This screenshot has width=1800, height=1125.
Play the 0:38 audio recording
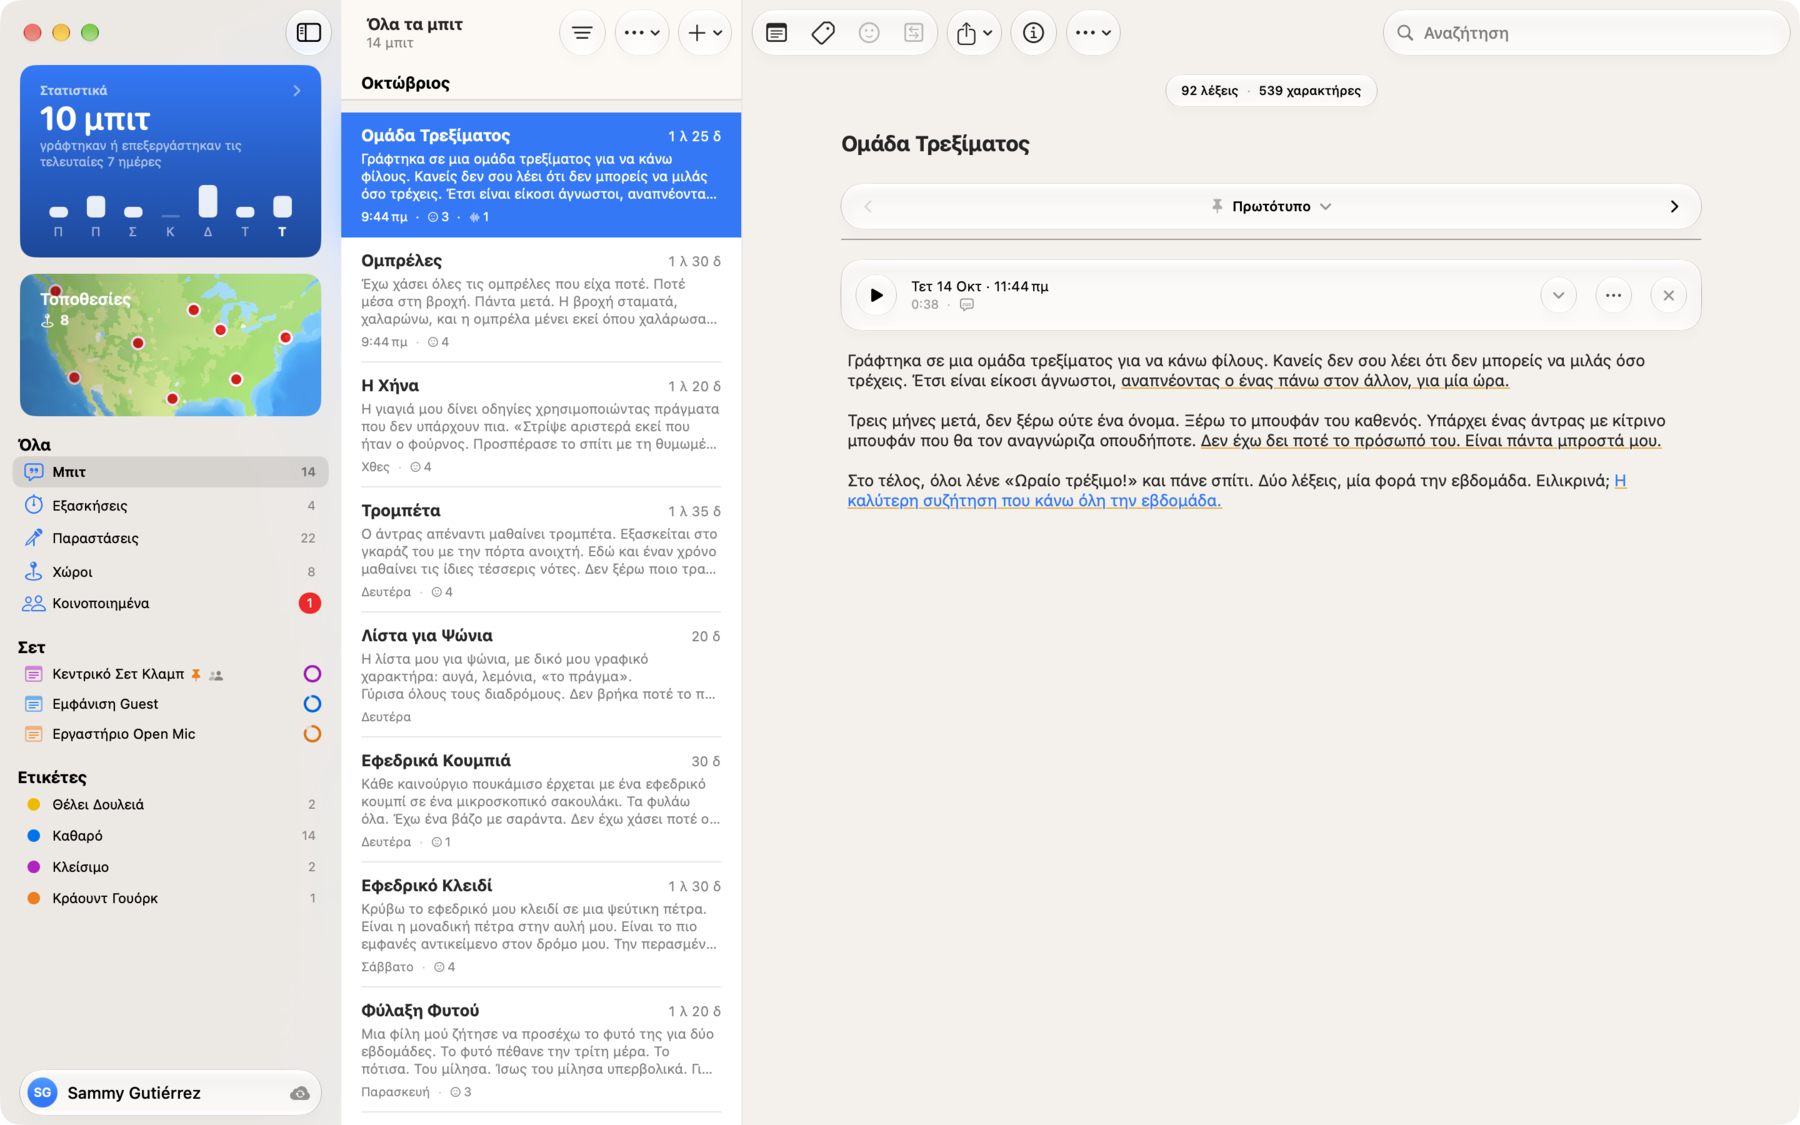876,295
